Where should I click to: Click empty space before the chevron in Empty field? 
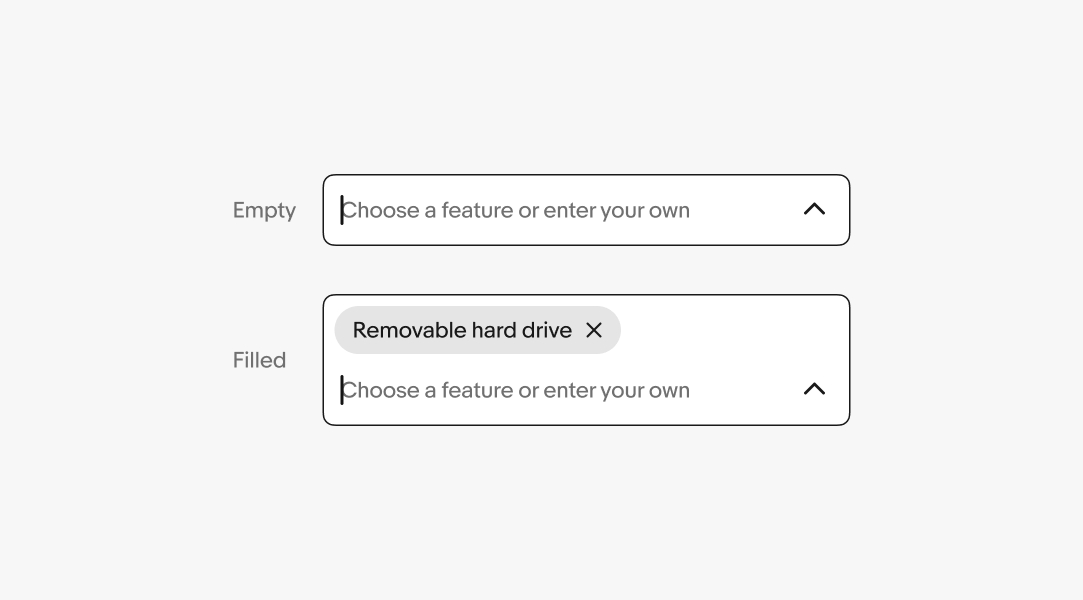coord(745,210)
